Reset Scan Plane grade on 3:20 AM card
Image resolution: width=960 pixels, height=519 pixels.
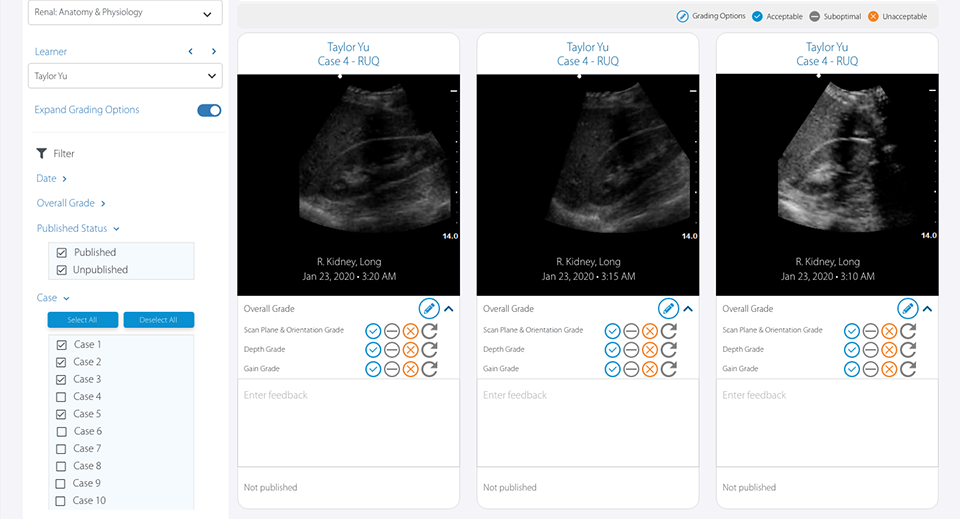[x=430, y=331]
